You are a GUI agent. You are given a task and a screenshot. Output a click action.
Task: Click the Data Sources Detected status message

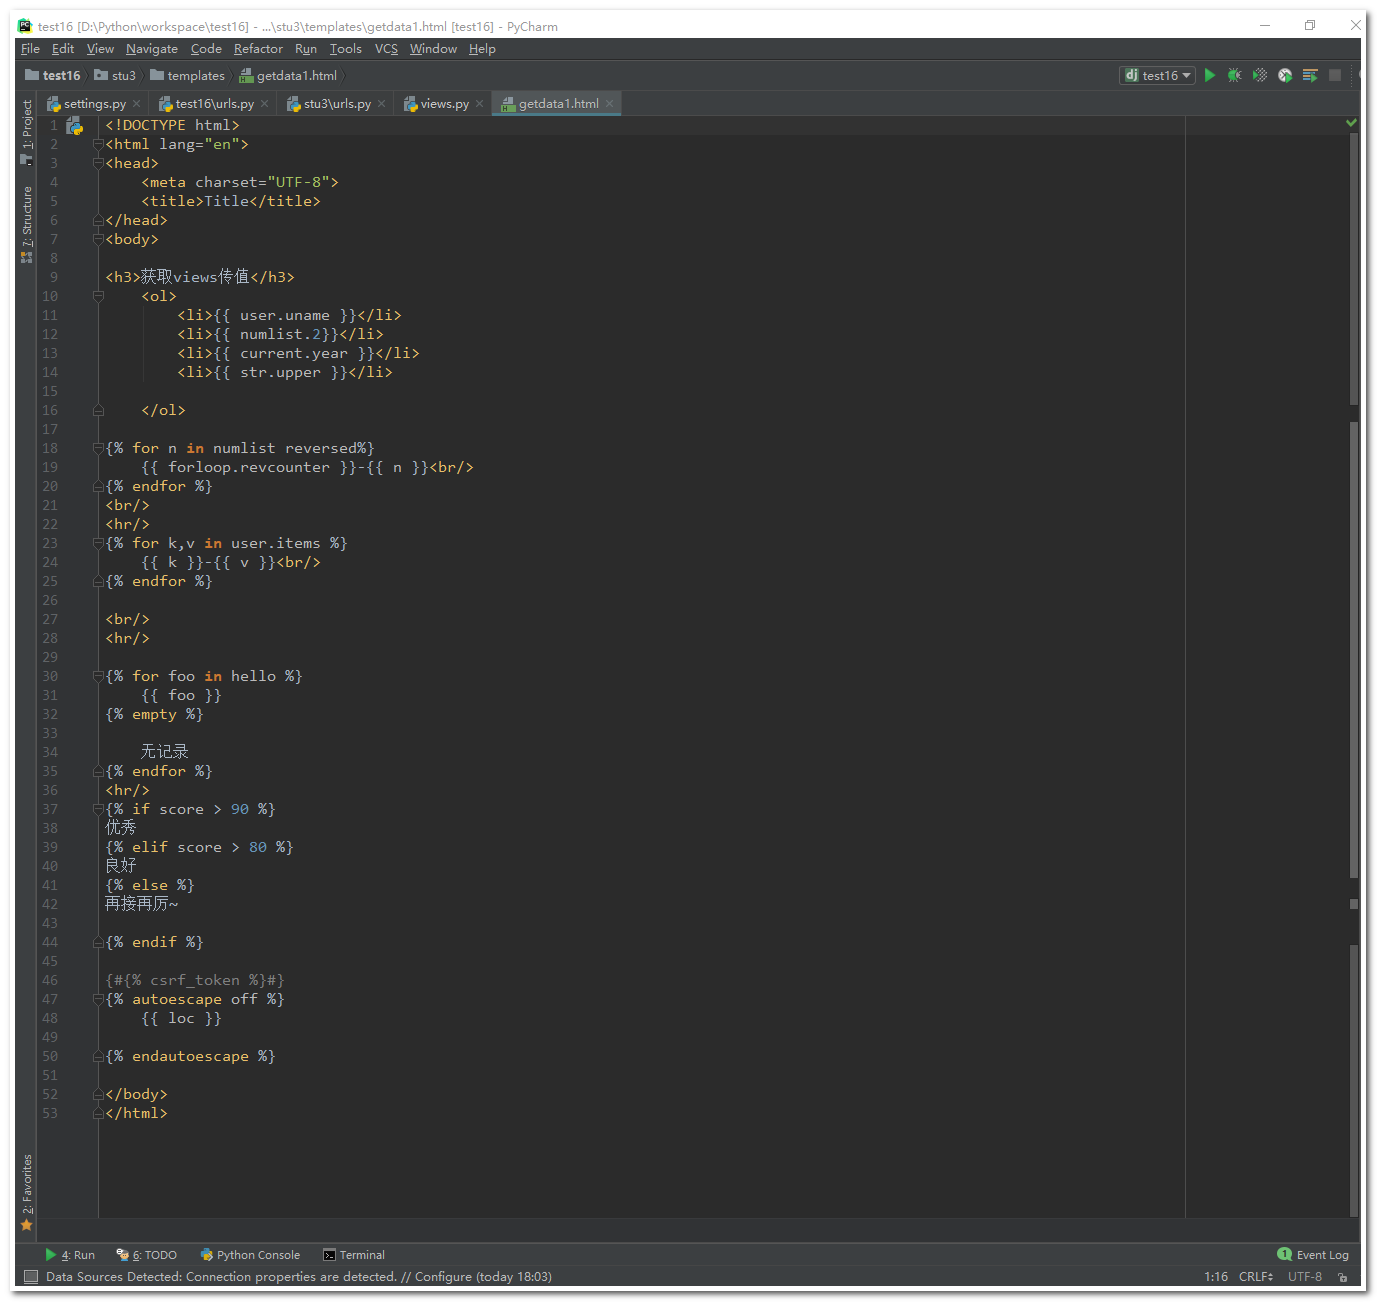pos(299,1277)
